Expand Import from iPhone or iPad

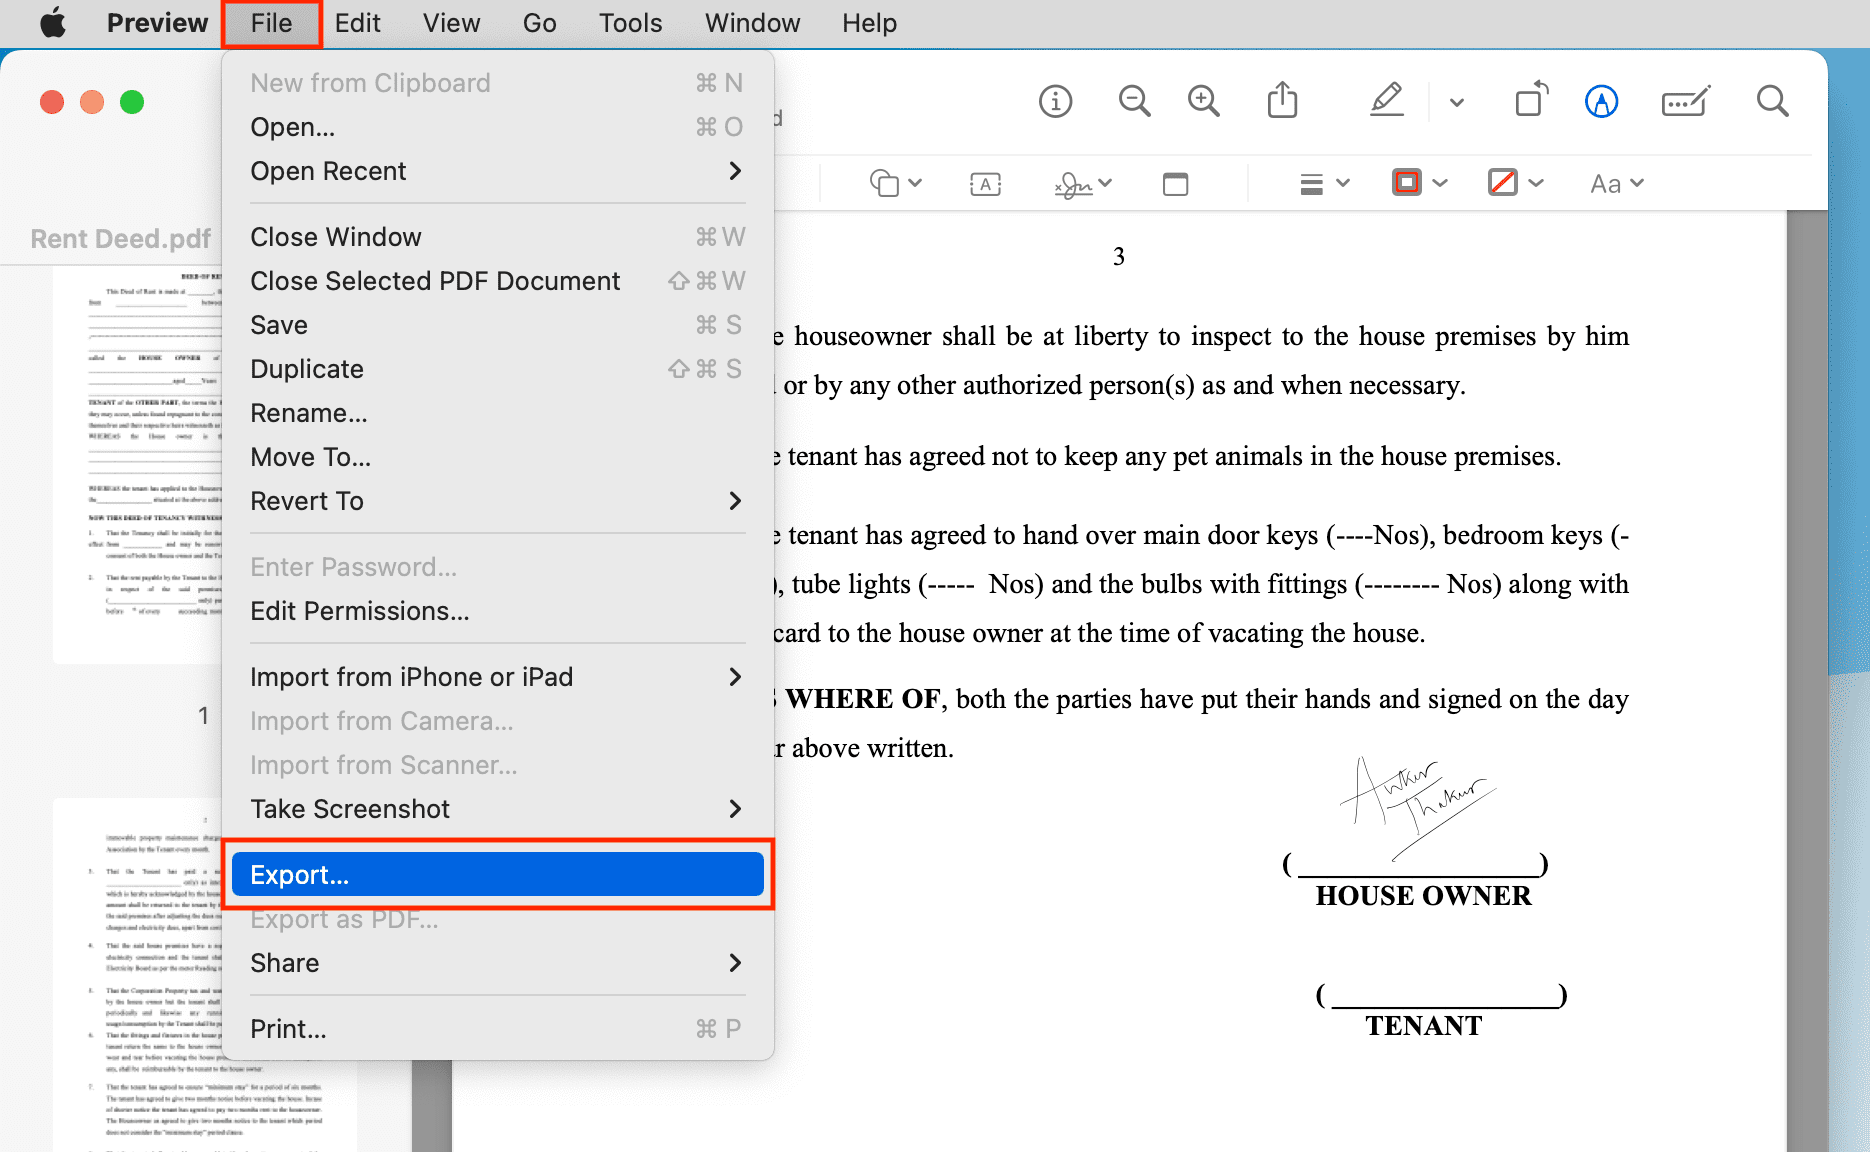497,677
